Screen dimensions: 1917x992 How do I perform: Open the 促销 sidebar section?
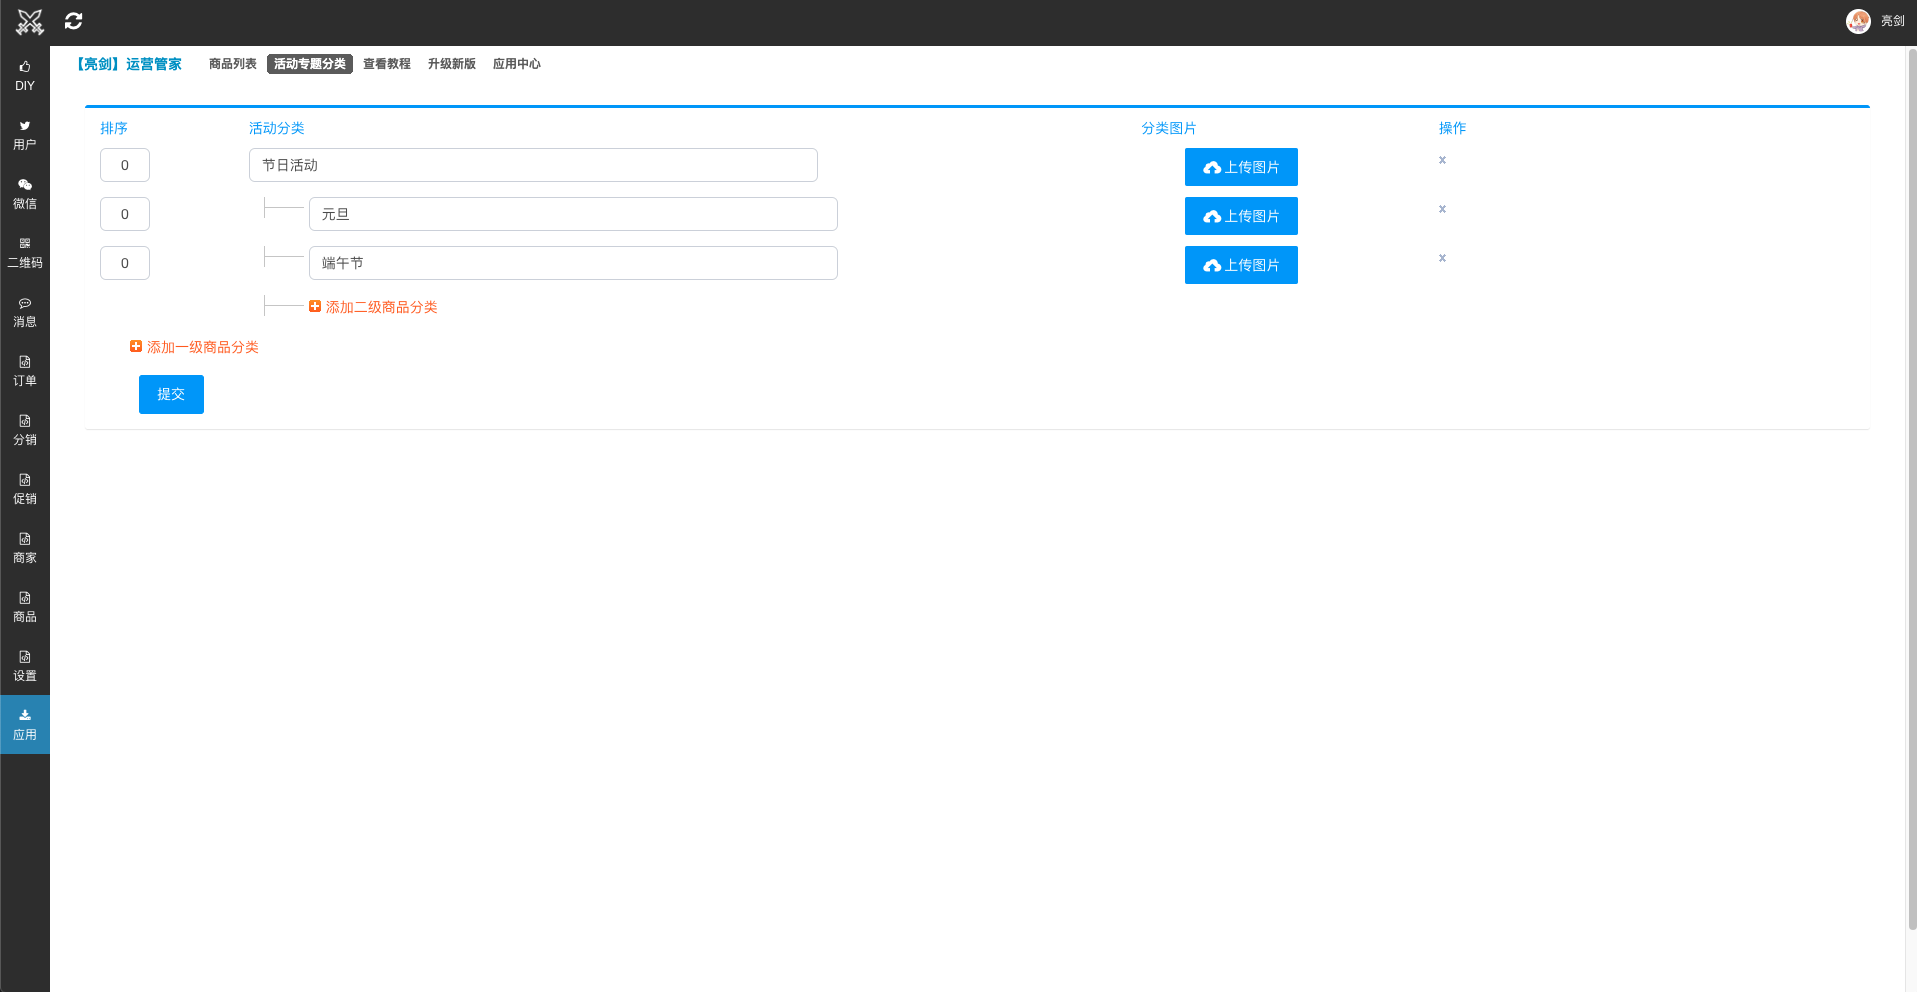coord(25,489)
